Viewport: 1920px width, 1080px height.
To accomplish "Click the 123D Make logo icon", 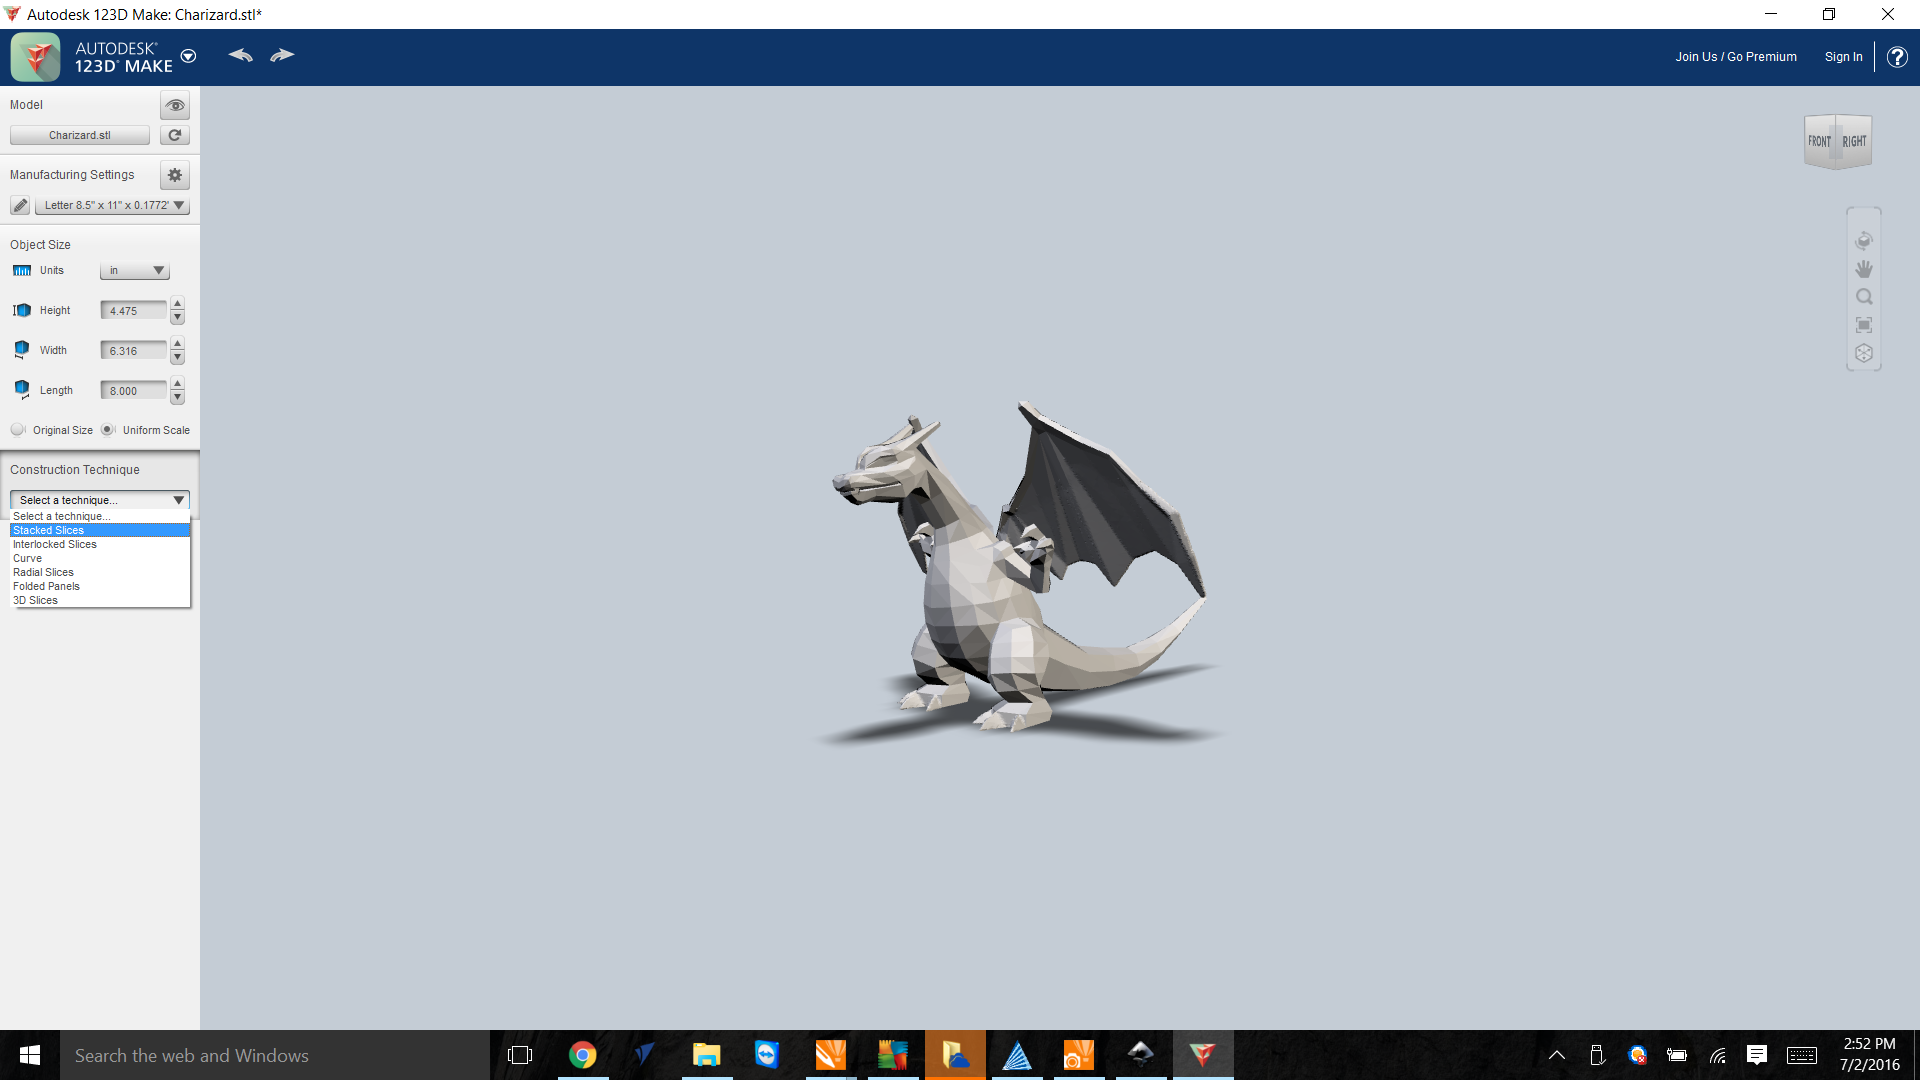I will point(36,57).
